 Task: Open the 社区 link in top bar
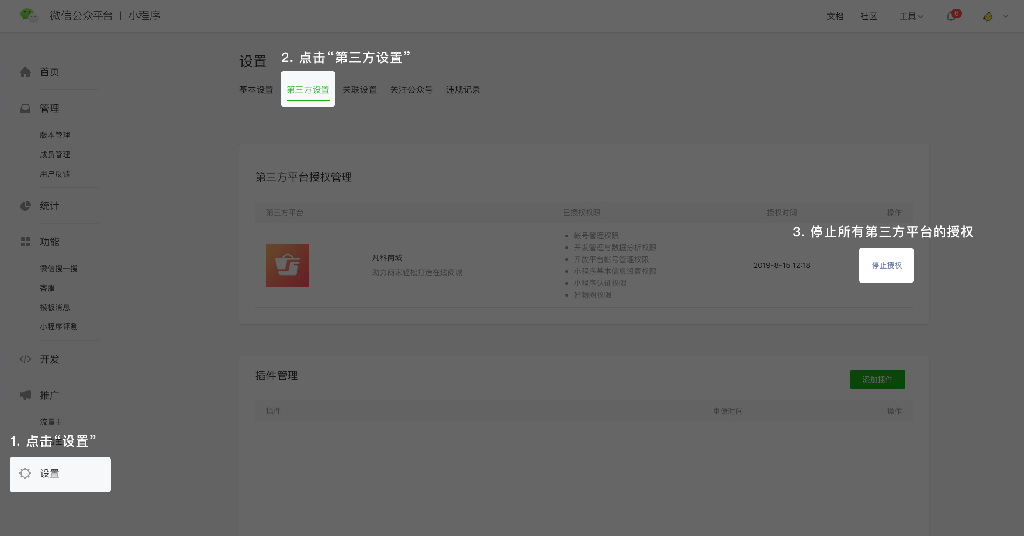(x=869, y=17)
